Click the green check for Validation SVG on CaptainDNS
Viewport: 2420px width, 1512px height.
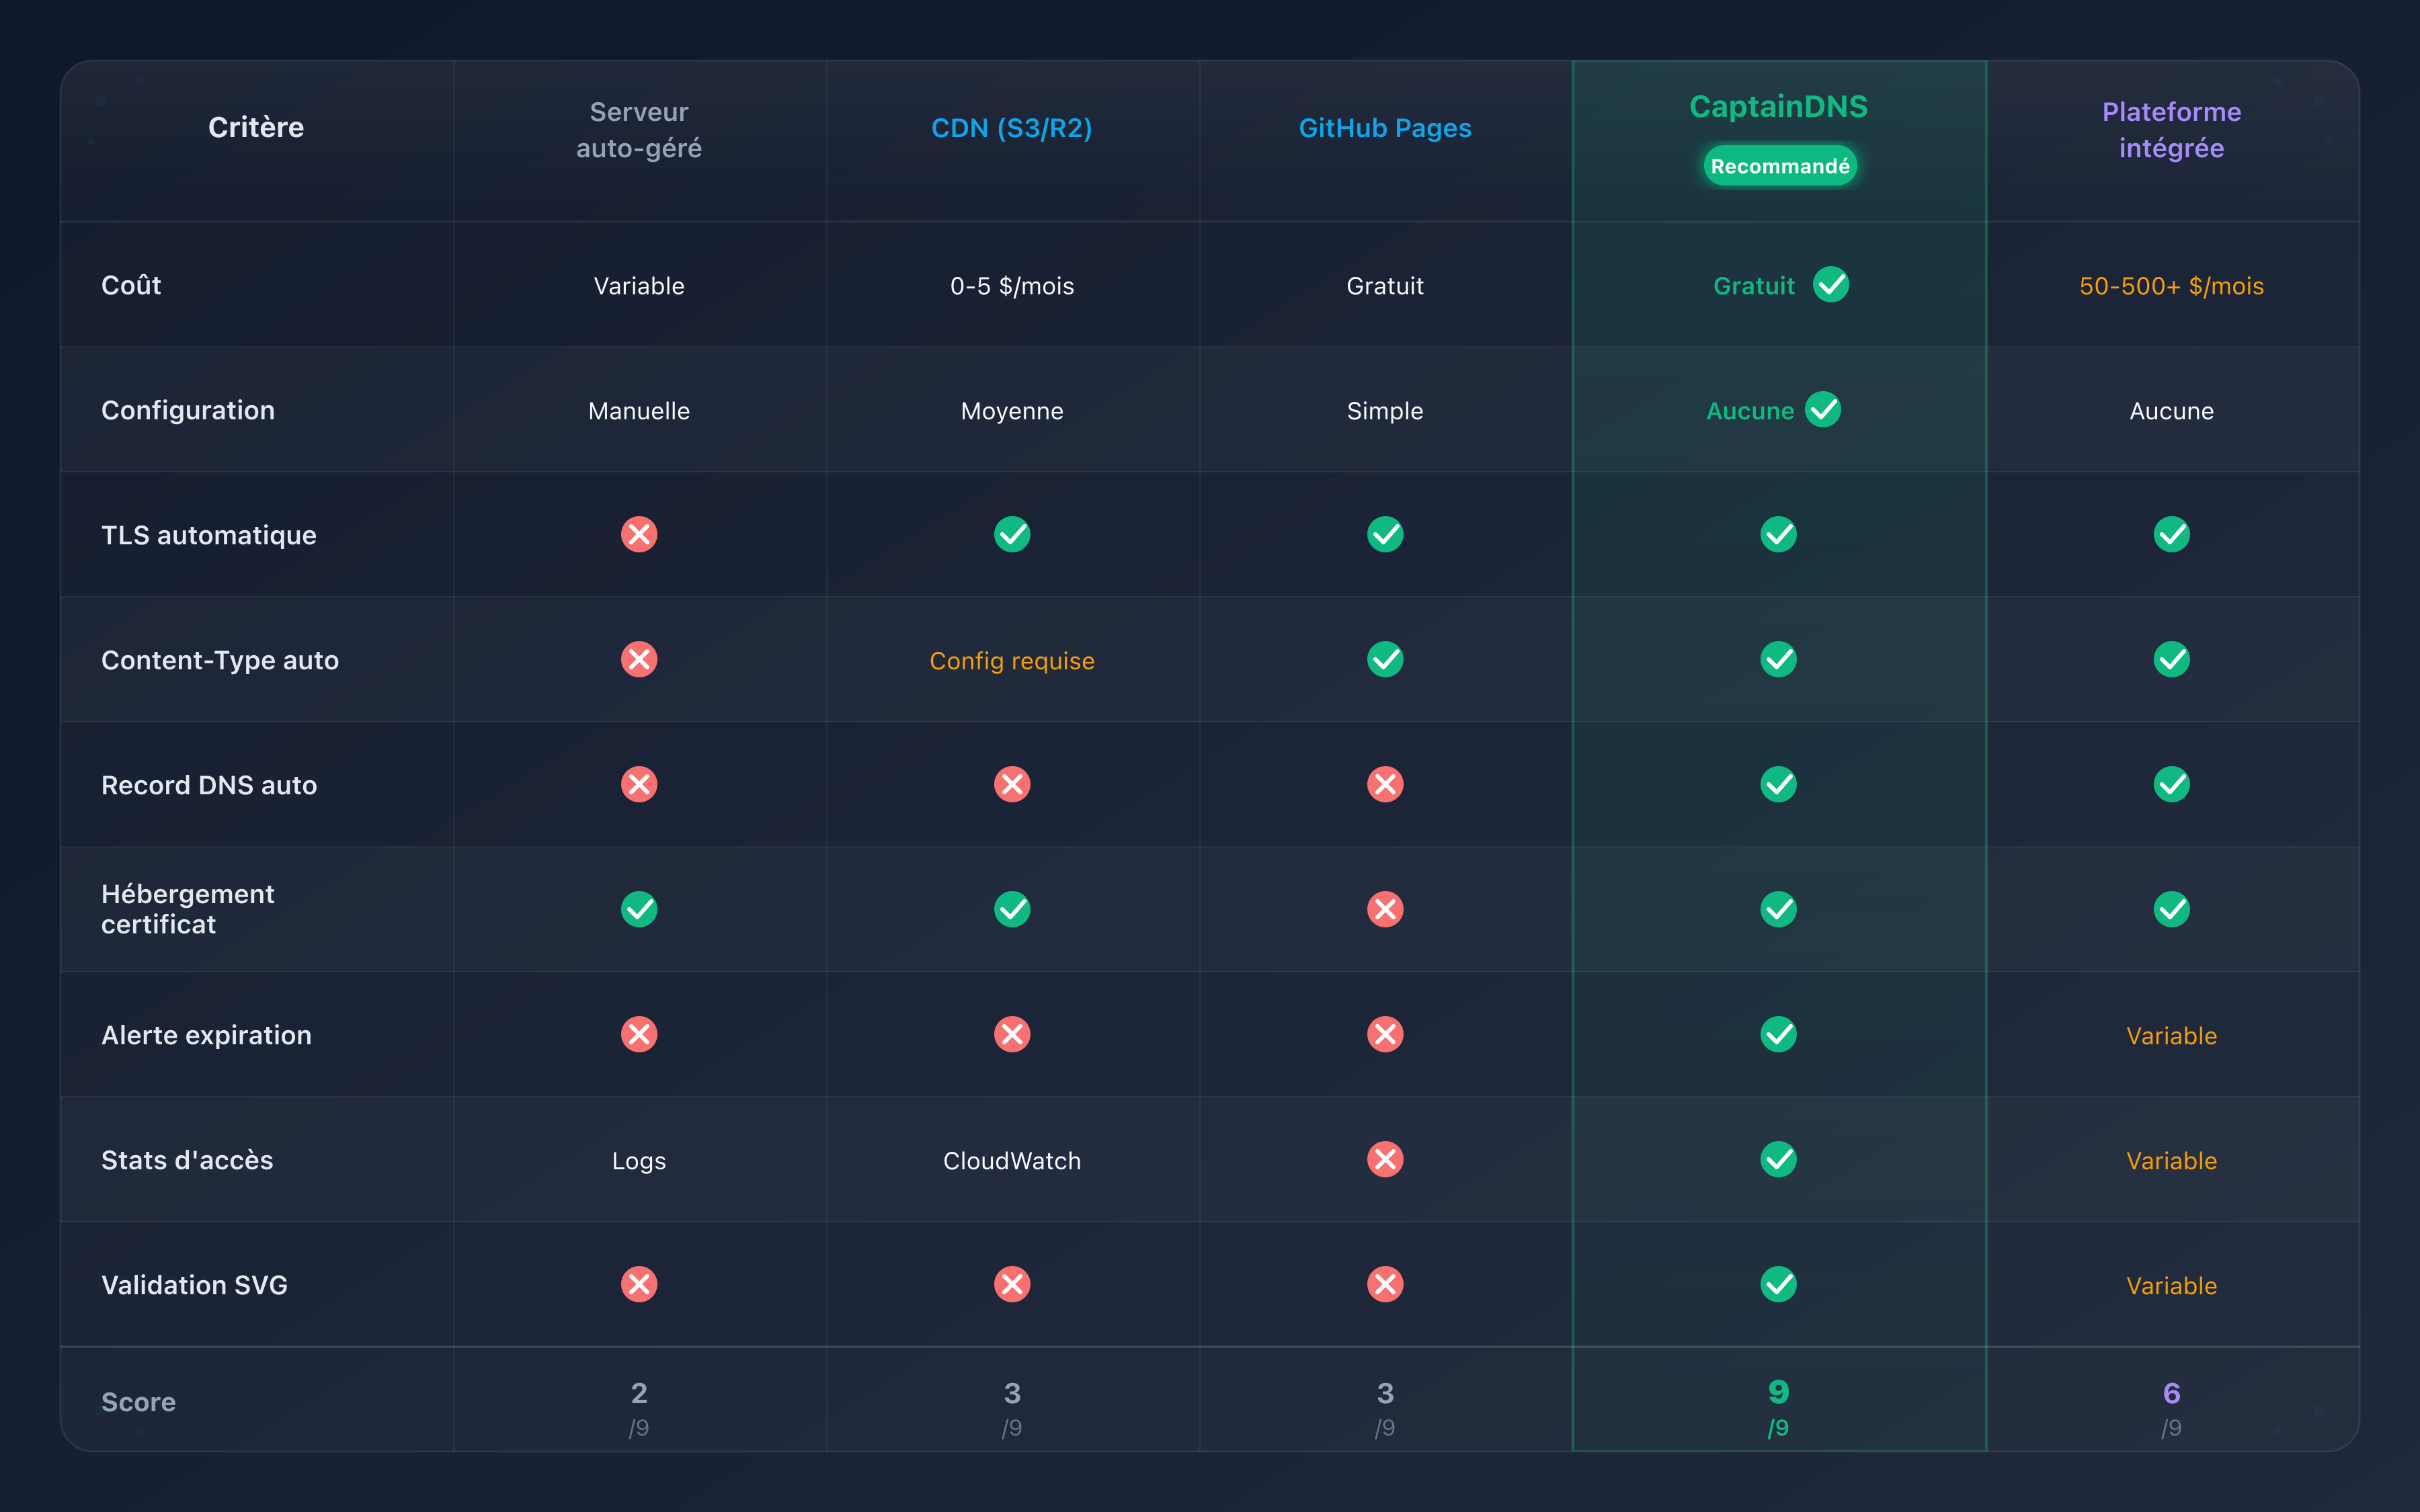tap(1778, 1284)
